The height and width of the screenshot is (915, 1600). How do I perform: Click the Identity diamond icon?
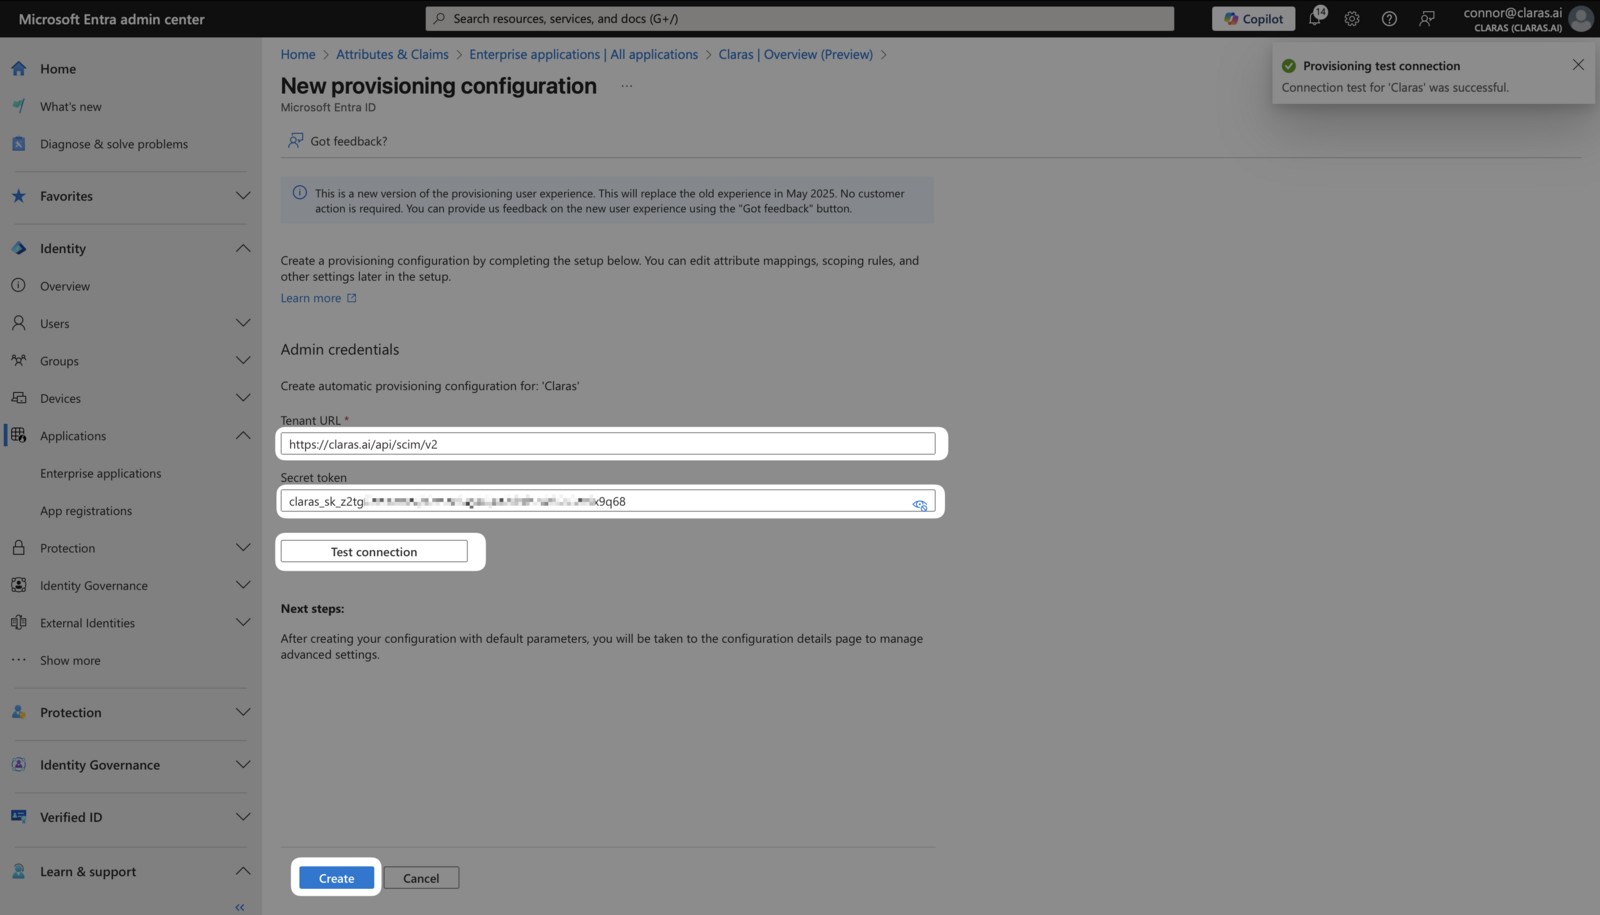pyautogui.click(x=19, y=248)
